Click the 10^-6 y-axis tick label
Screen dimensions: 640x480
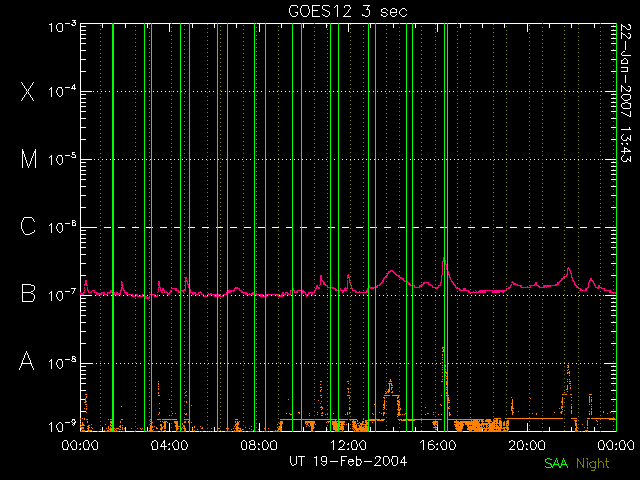coord(62,227)
